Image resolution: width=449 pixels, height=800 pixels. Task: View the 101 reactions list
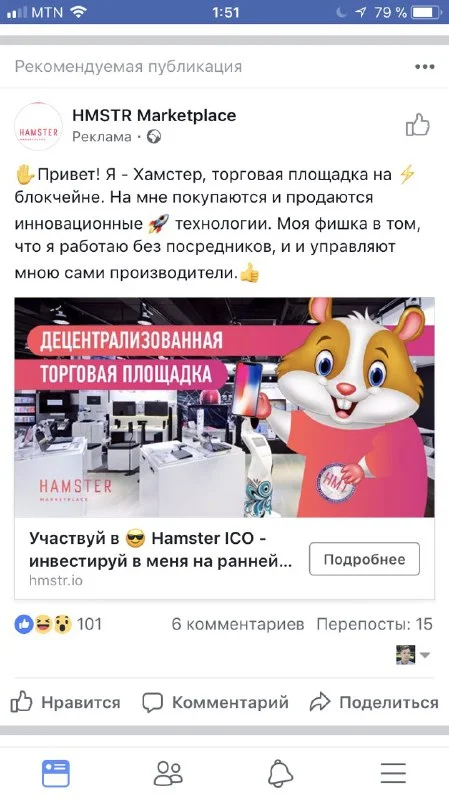pyautogui.click(x=58, y=624)
